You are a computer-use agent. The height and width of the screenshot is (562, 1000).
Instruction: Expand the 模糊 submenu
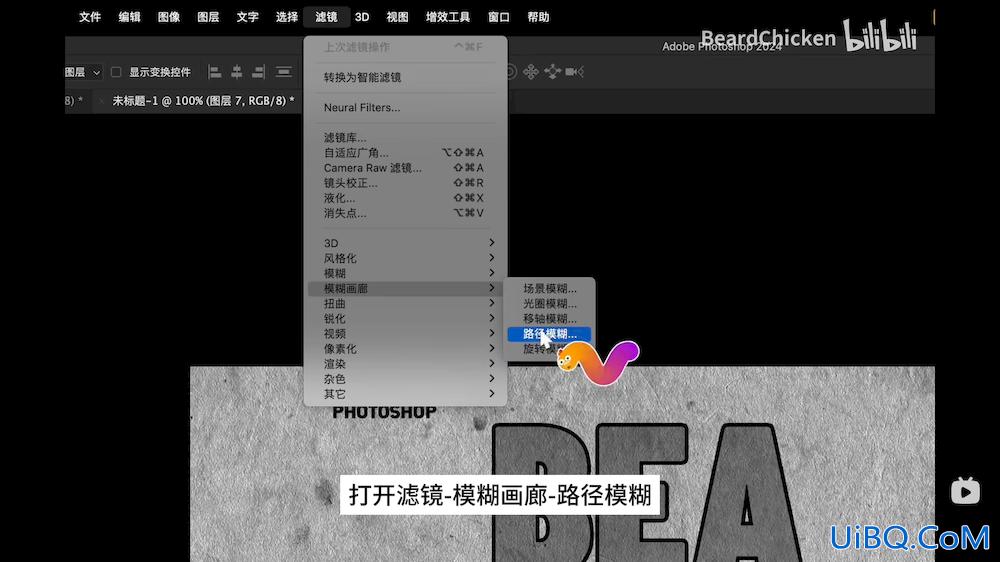click(408, 273)
